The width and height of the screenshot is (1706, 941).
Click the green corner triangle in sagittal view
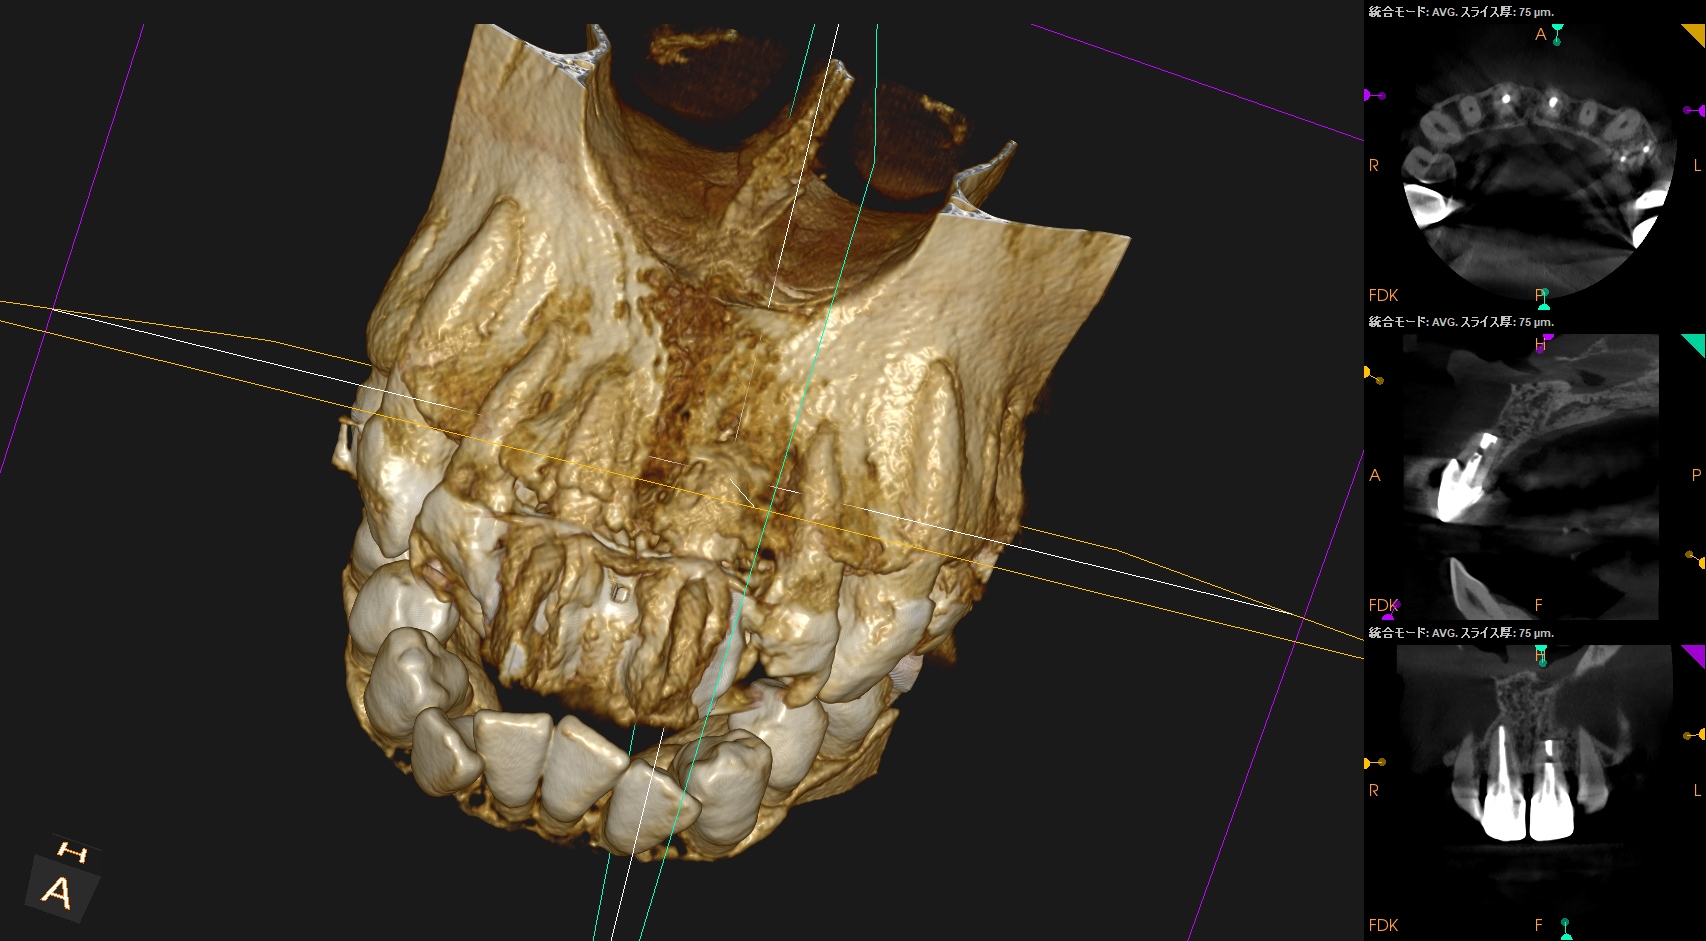(1695, 343)
